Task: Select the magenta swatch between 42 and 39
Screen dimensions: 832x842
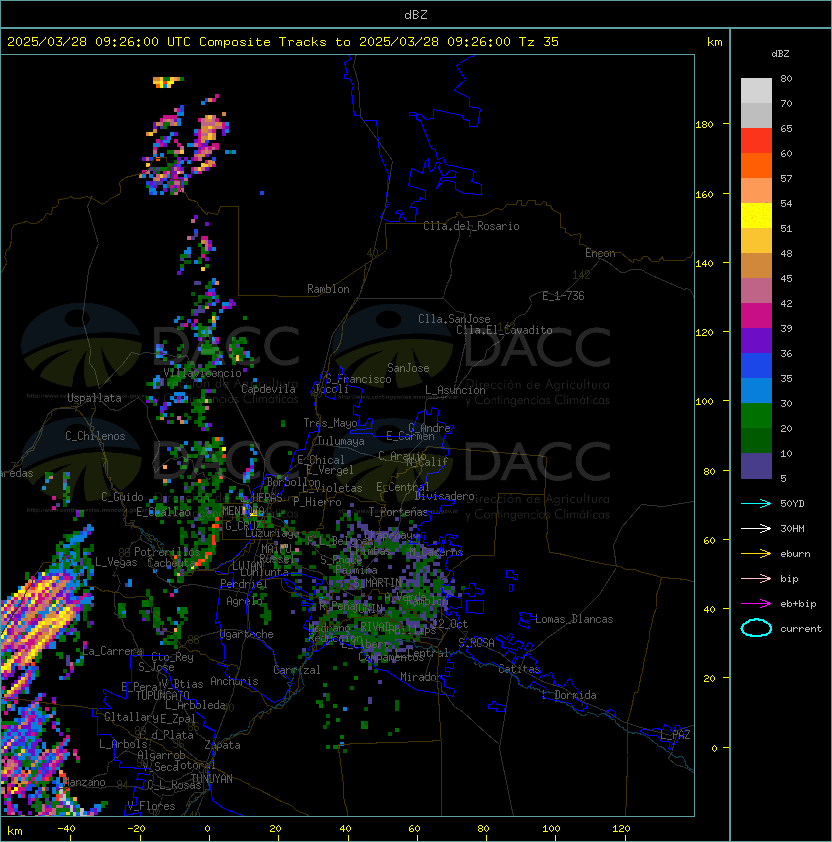Action: click(756, 316)
